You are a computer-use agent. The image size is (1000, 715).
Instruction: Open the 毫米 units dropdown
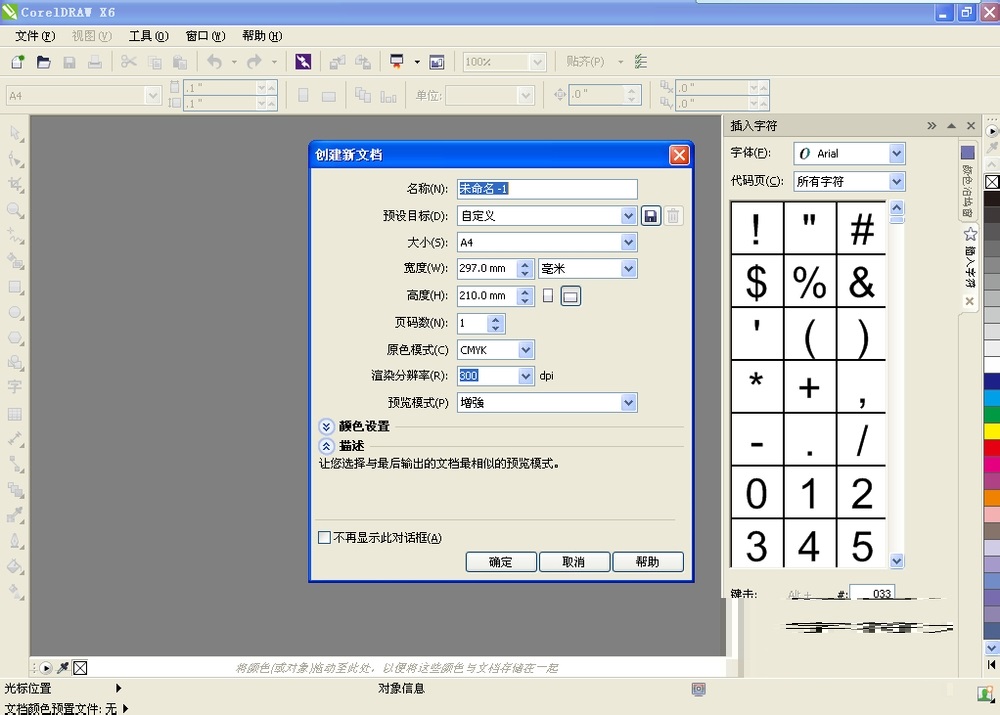pyautogui.click(x=628, y=269)
